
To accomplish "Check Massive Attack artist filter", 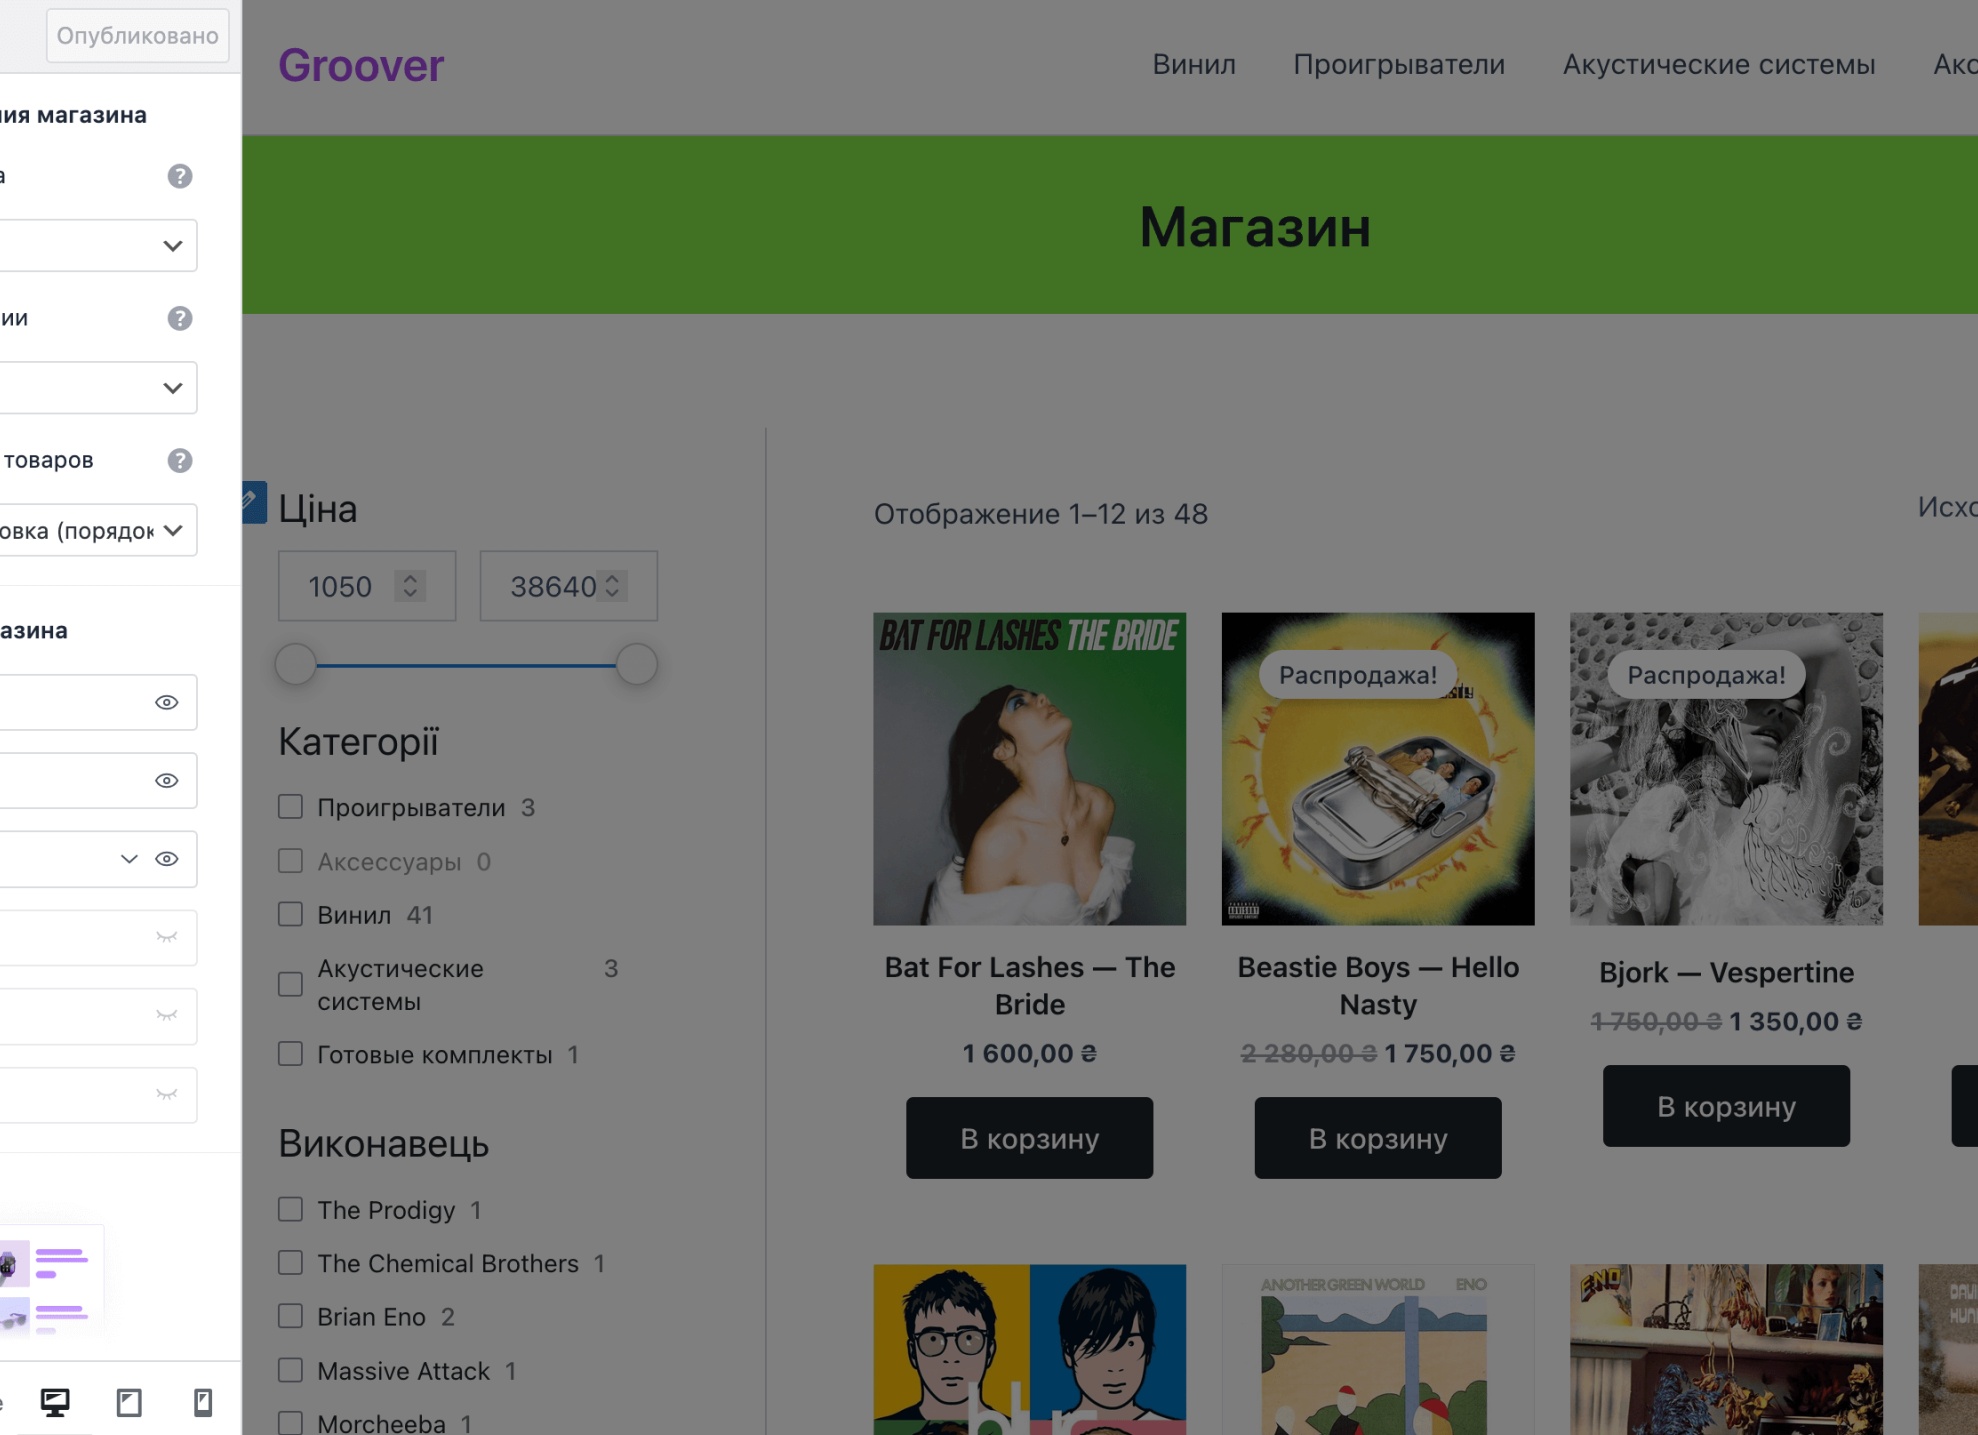I will click(x=290, y=1370).
